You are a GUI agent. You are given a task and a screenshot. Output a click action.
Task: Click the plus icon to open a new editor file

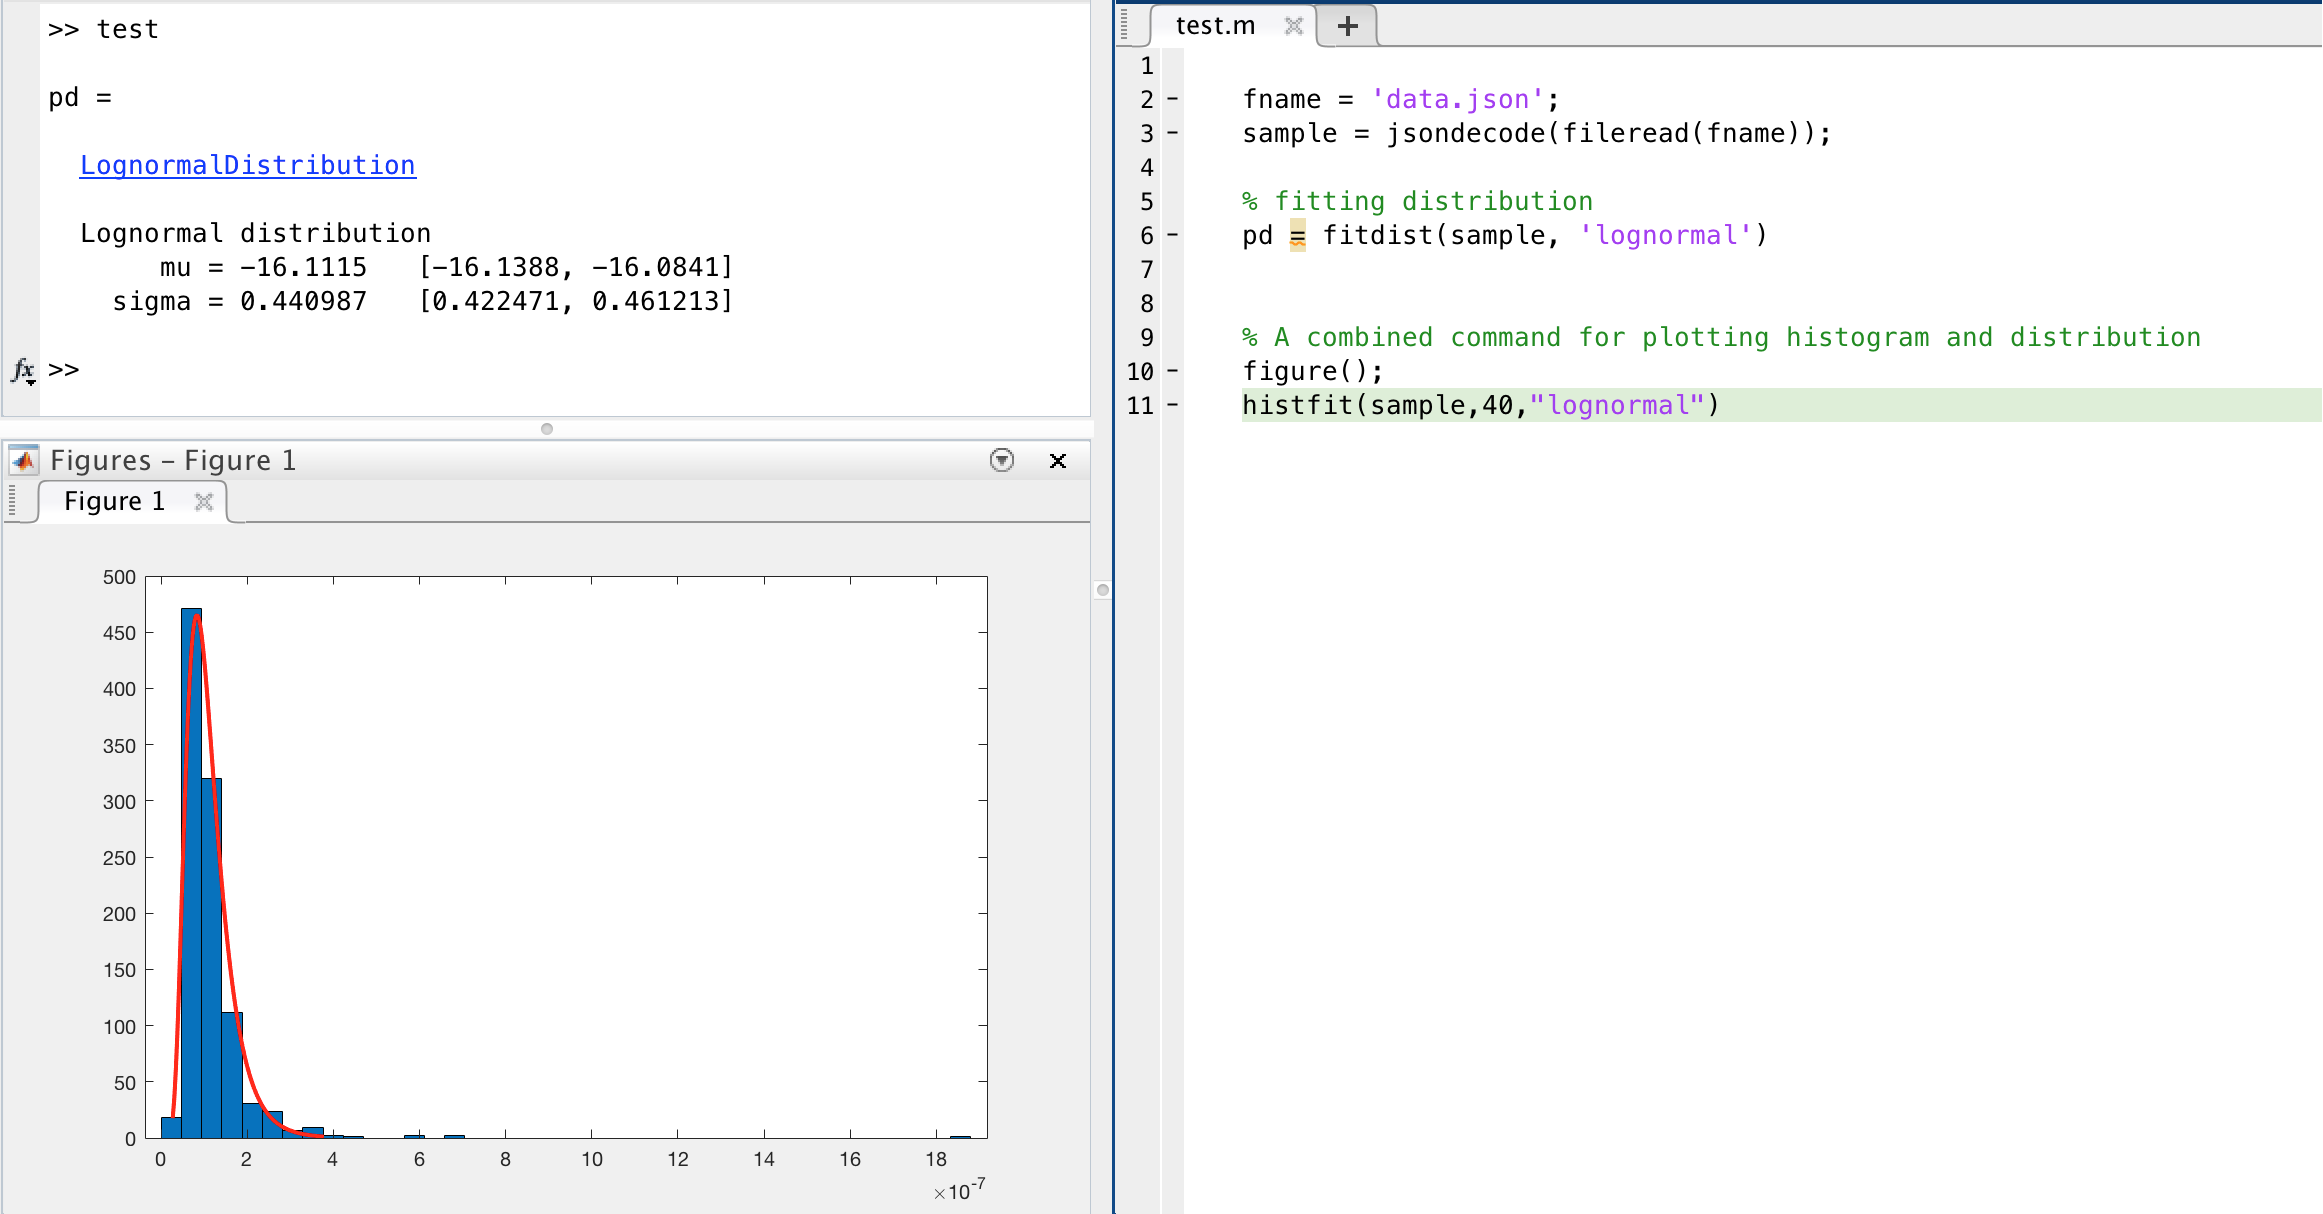pos(1347,26)
